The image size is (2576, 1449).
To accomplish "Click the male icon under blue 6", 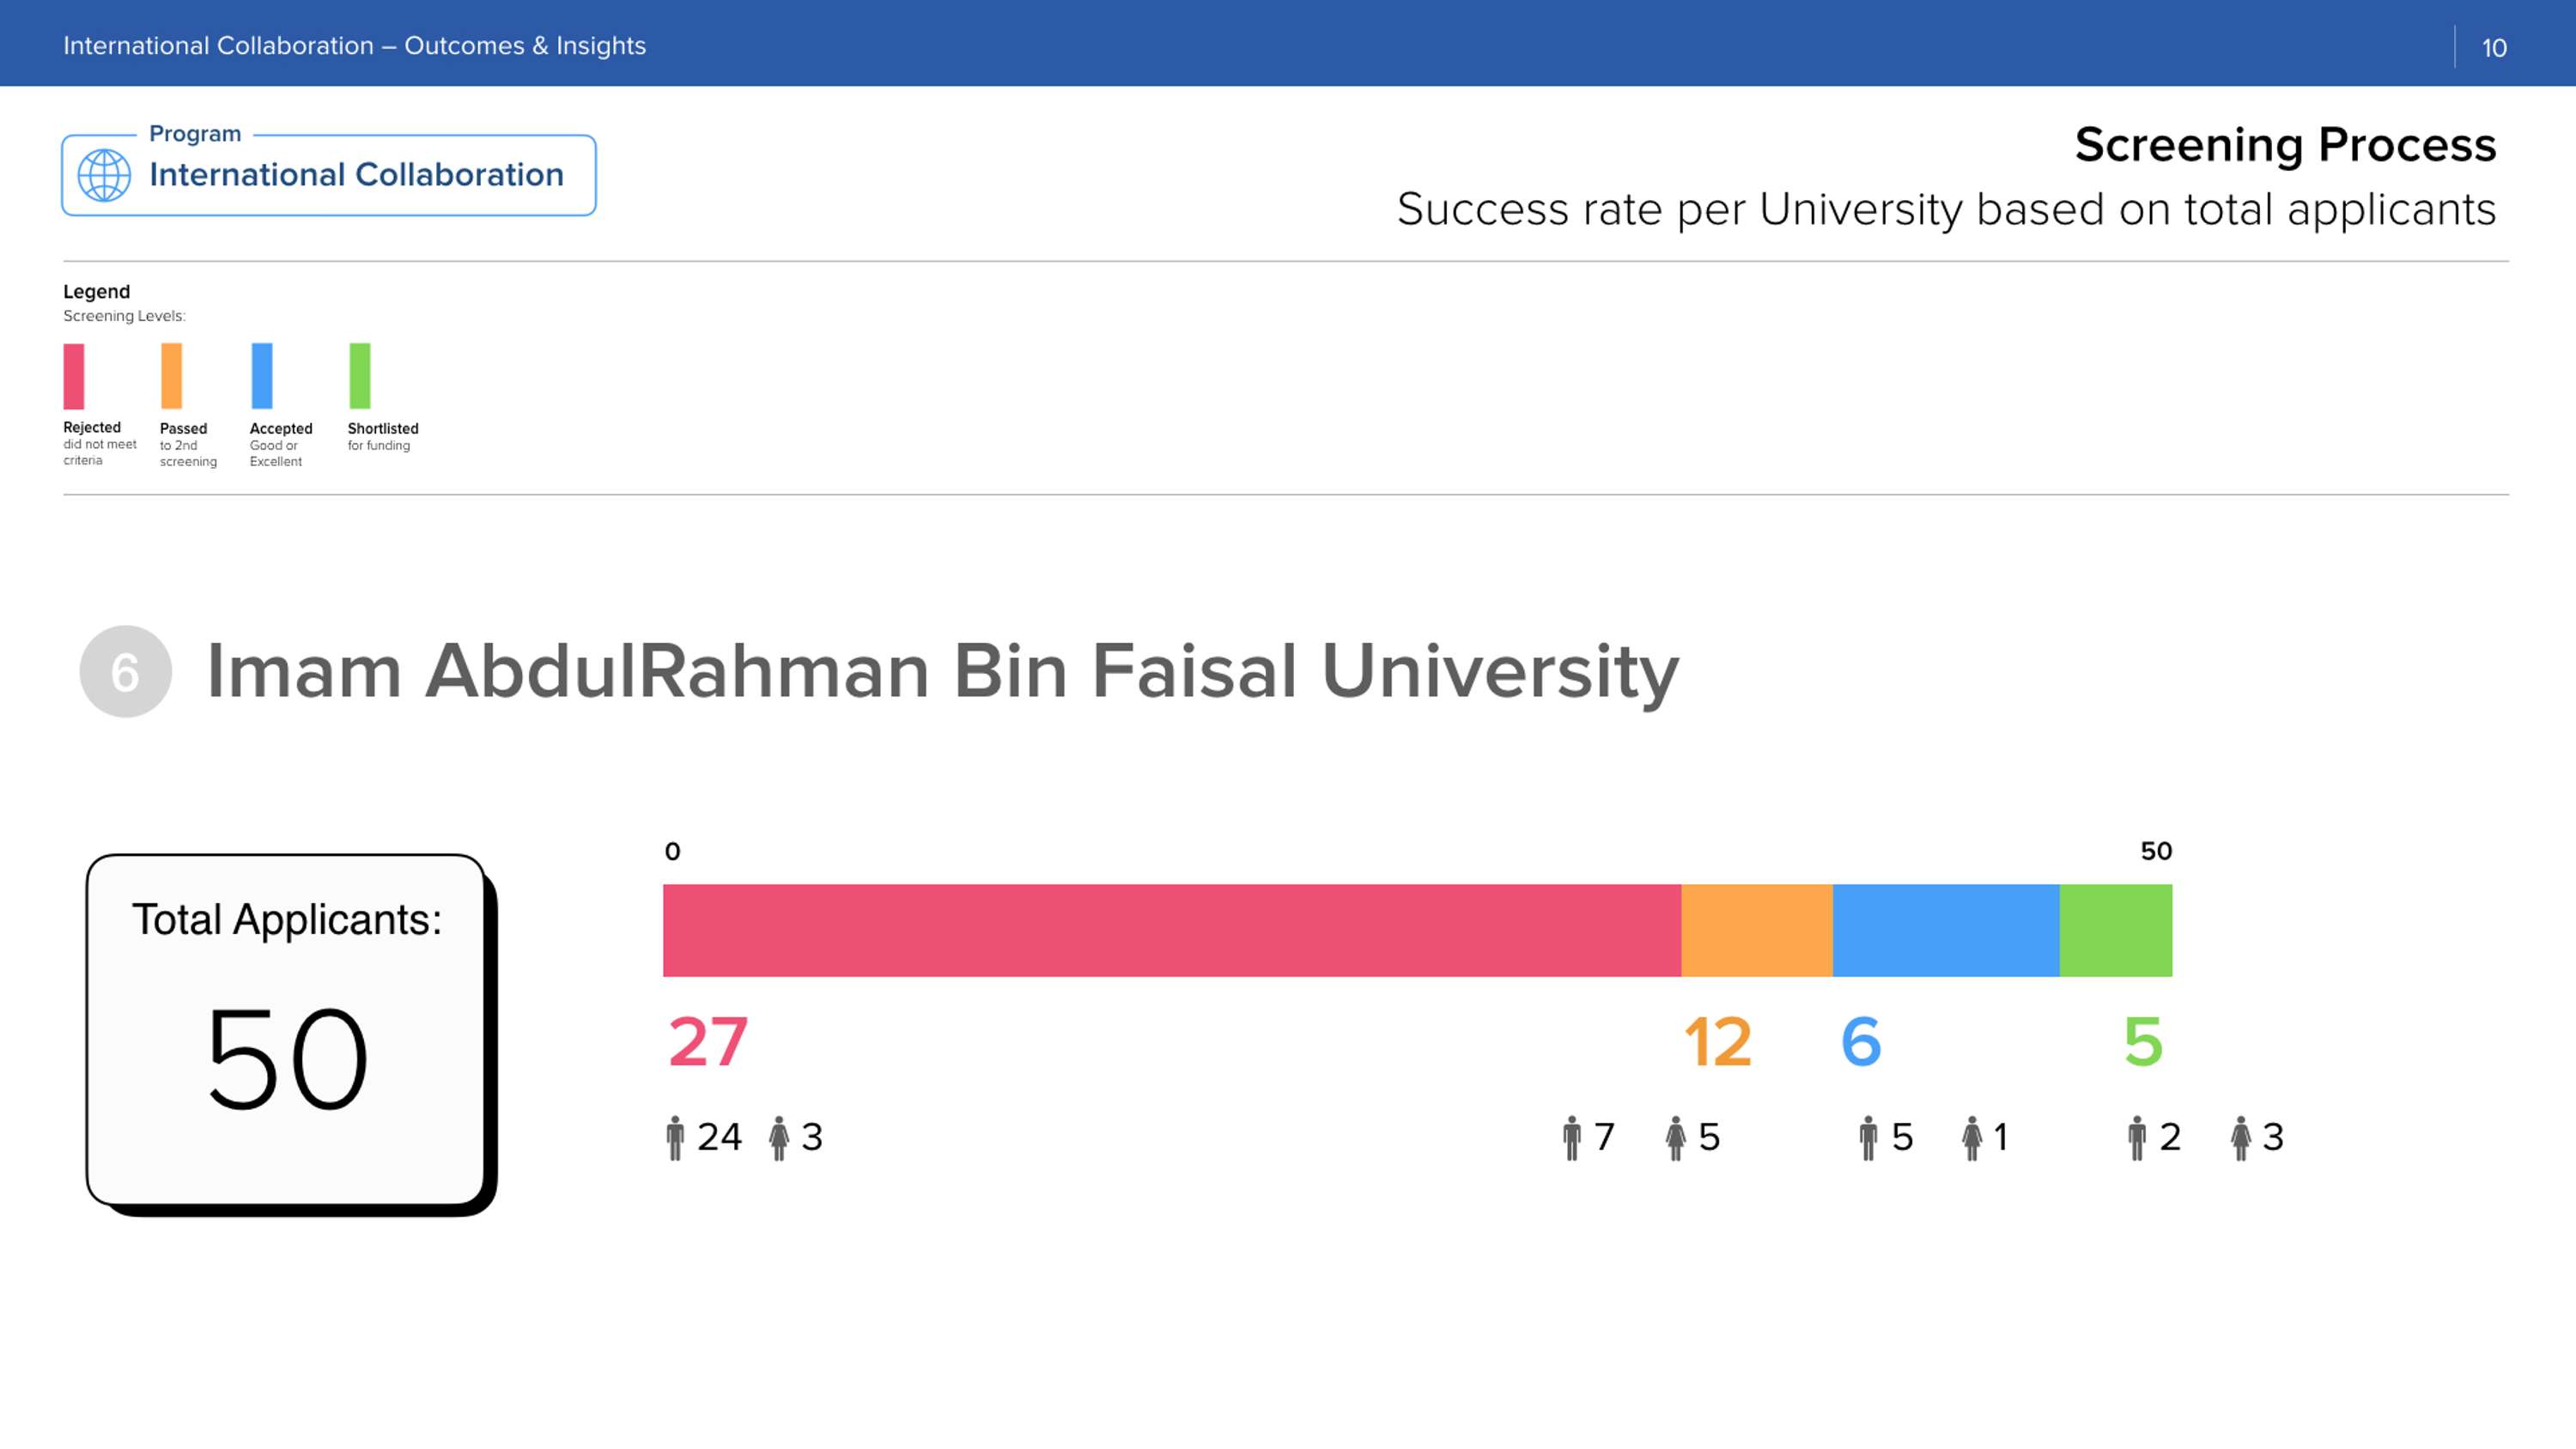I will pyautogui.click(x=1868, y=1138).
